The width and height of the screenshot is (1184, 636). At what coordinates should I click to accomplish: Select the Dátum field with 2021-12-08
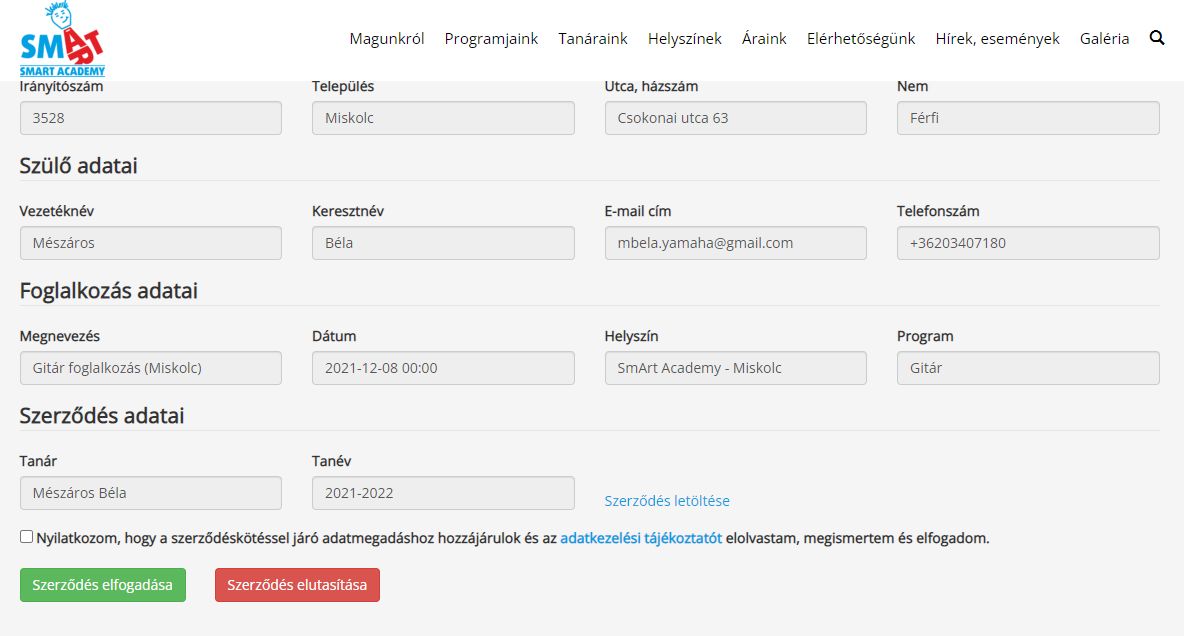click(443, 368)
